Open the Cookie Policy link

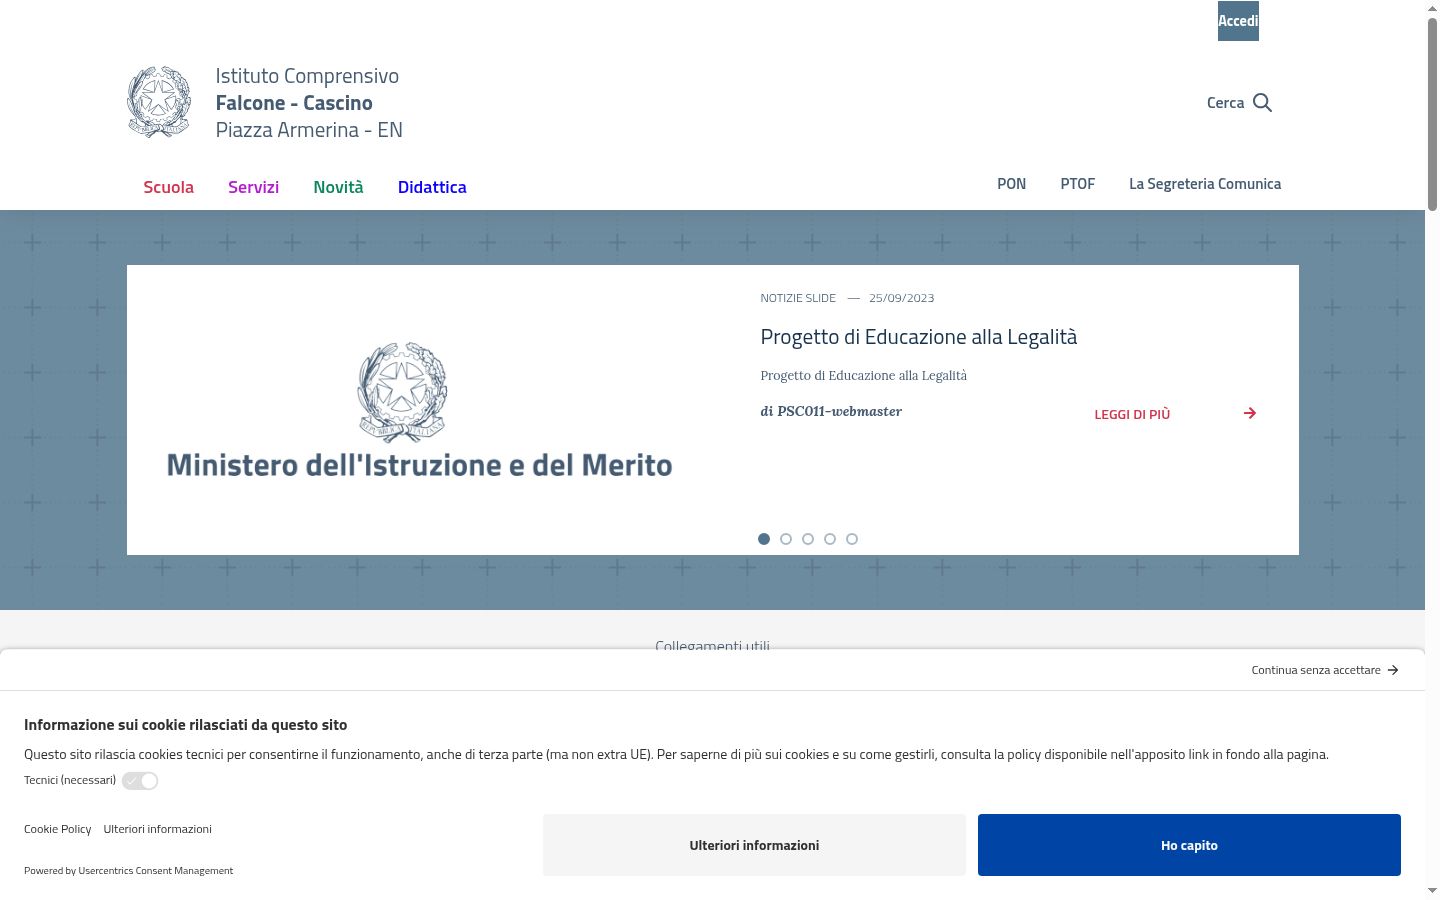tap(57, 829)
